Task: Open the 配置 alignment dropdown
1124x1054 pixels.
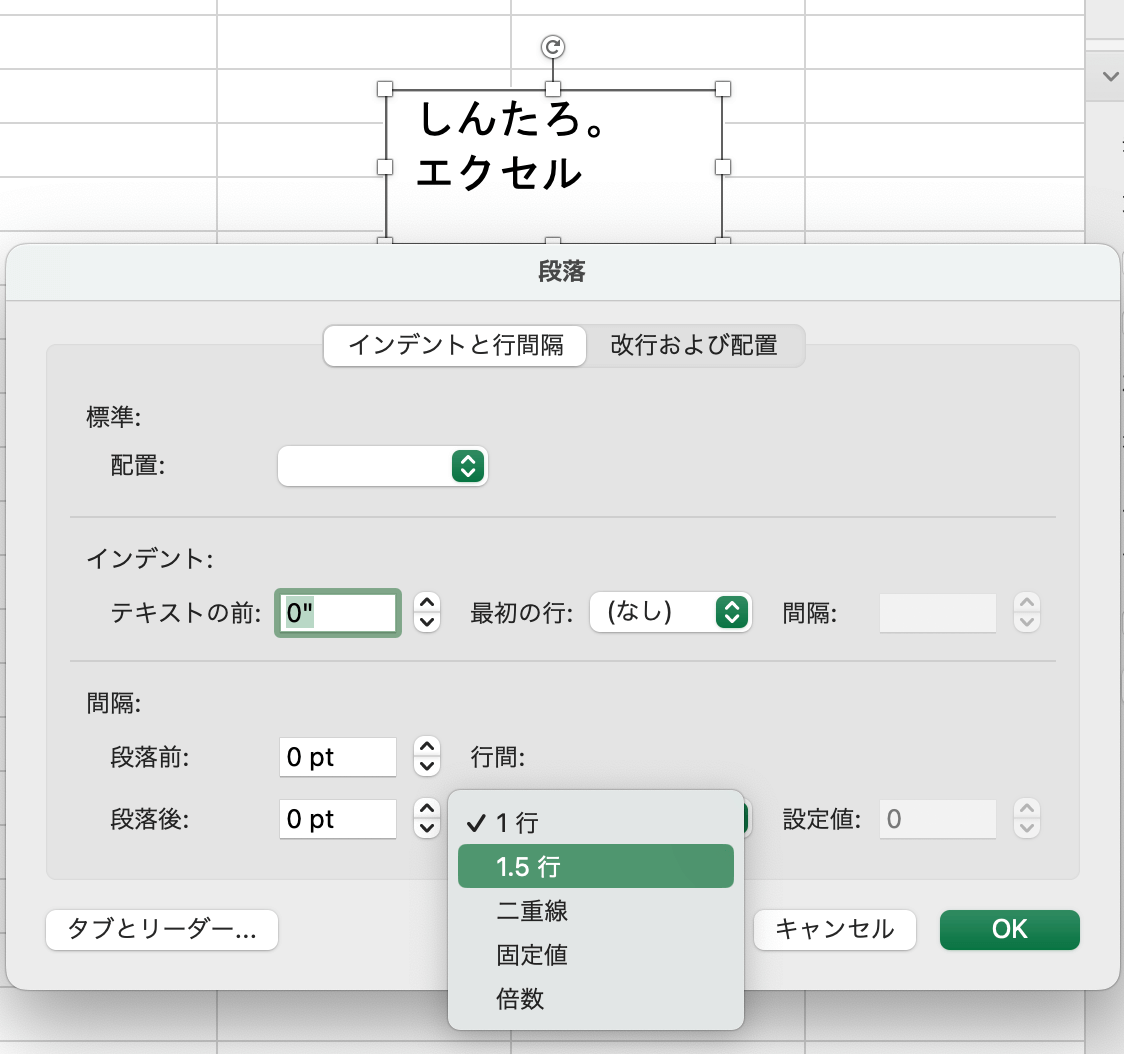Action: click(382, 466)
